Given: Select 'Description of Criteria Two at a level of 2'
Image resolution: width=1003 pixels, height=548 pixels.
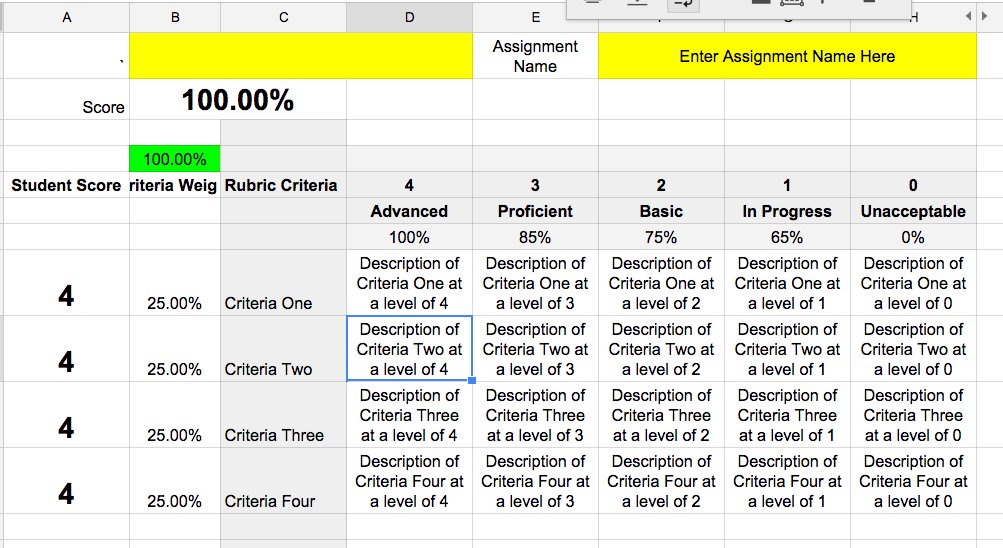Looking at the screenshot, I should pos(661,348).
